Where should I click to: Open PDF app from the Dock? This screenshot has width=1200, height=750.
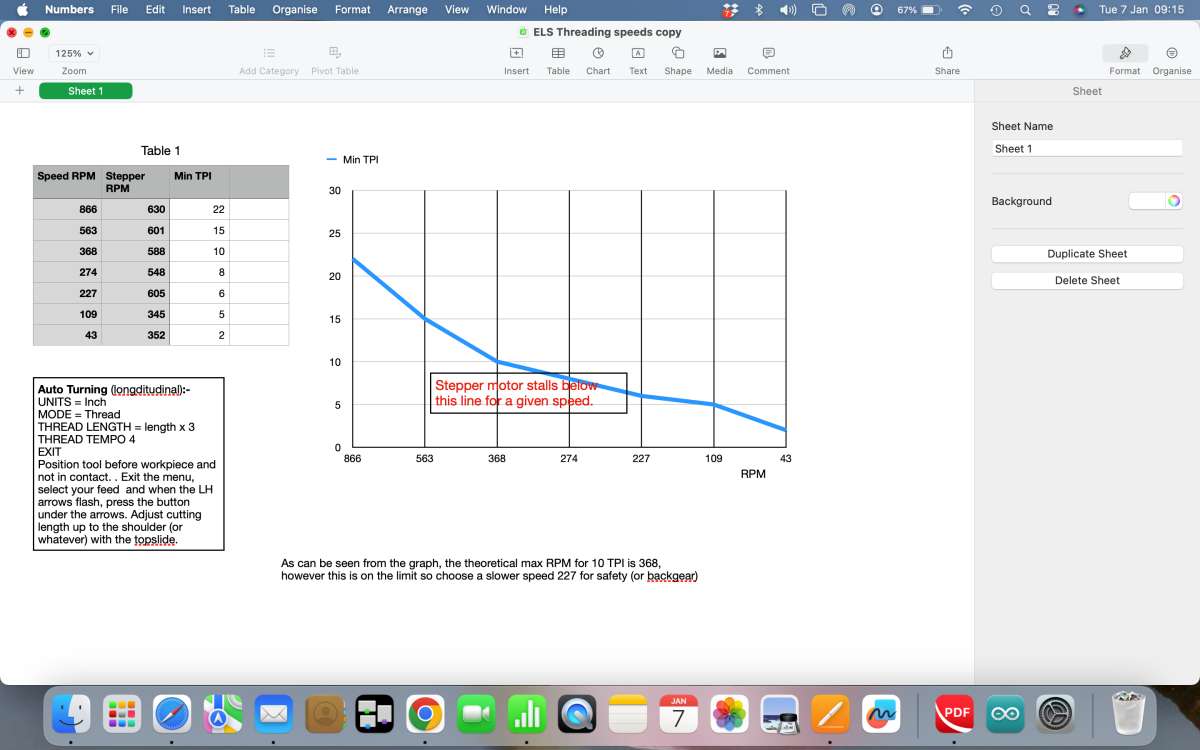click(954, 714)
